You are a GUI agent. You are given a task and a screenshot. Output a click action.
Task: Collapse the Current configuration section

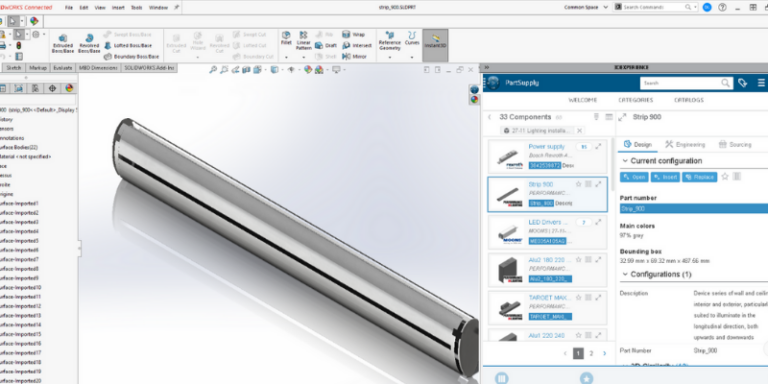(x=624, y=161)
